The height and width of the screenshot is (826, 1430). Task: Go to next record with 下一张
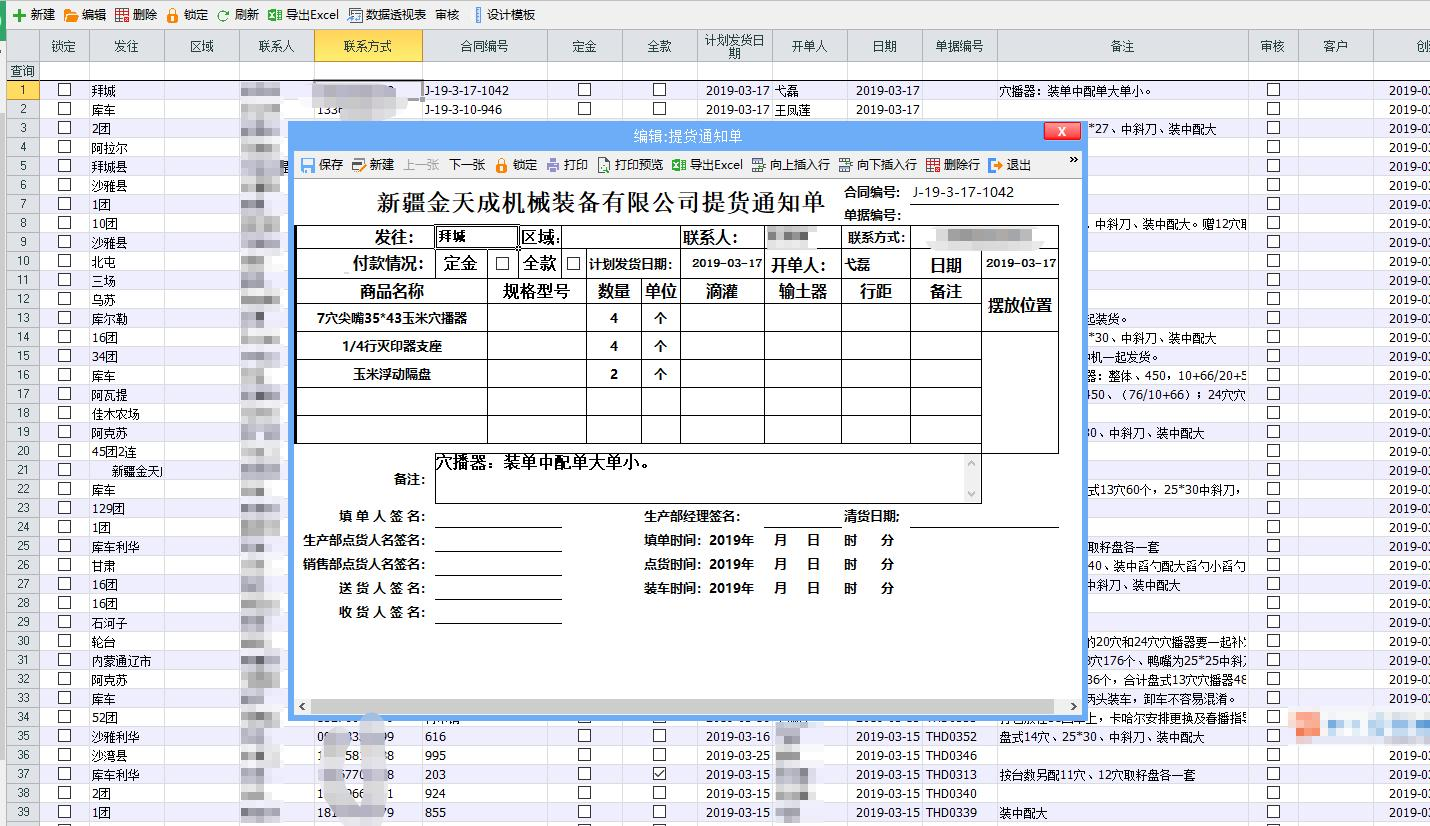[467, 165]
